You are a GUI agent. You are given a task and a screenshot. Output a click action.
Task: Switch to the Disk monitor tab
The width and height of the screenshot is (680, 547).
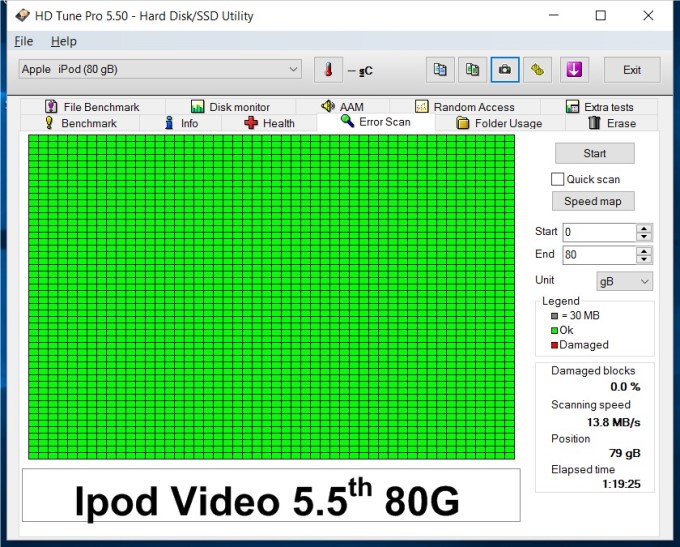230,107
